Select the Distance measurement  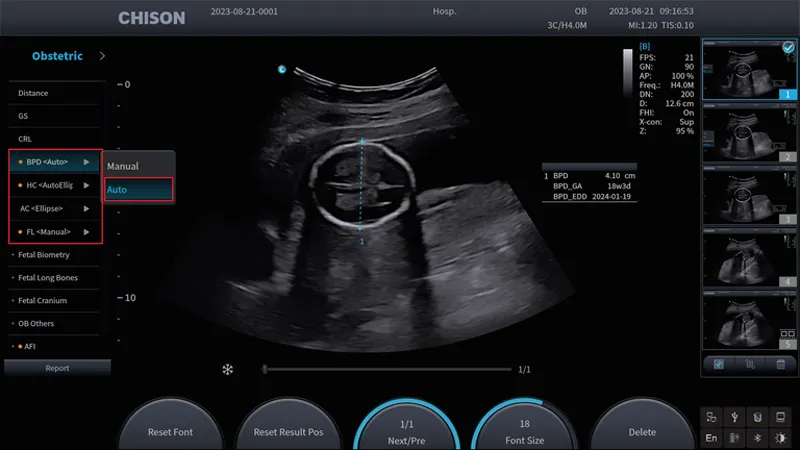54,93
